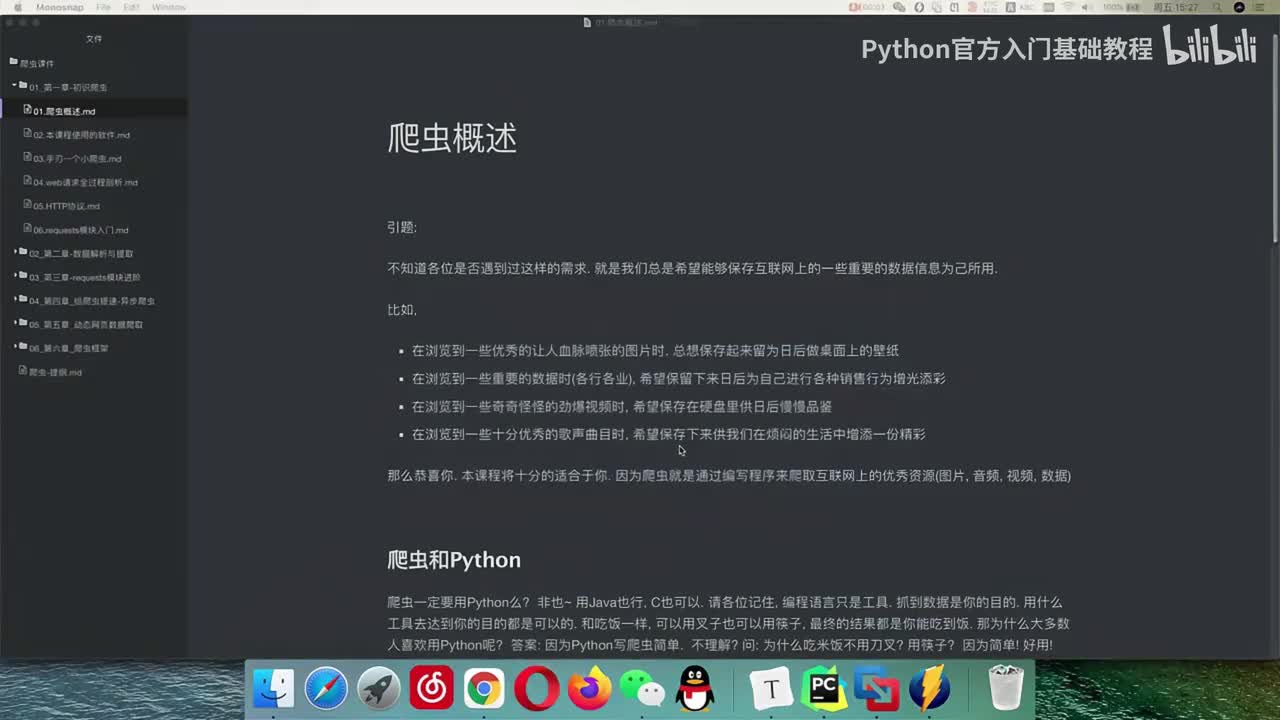
Task: Expand the 05_第五章_动态网页数据爬取 folder arrow
Action: (15, 322)
